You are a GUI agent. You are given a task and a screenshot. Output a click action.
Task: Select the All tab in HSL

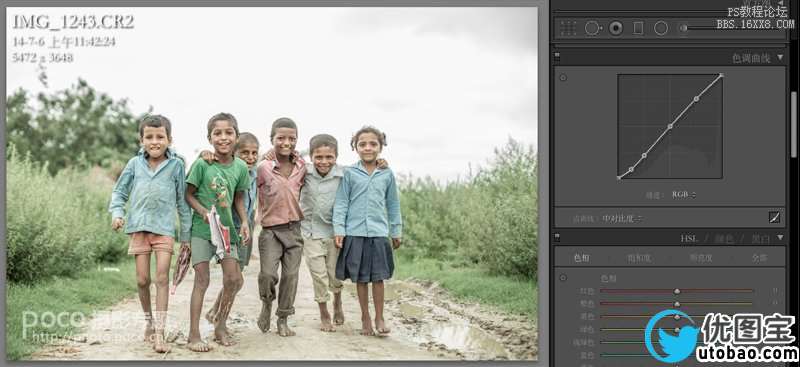click(759, 258)
